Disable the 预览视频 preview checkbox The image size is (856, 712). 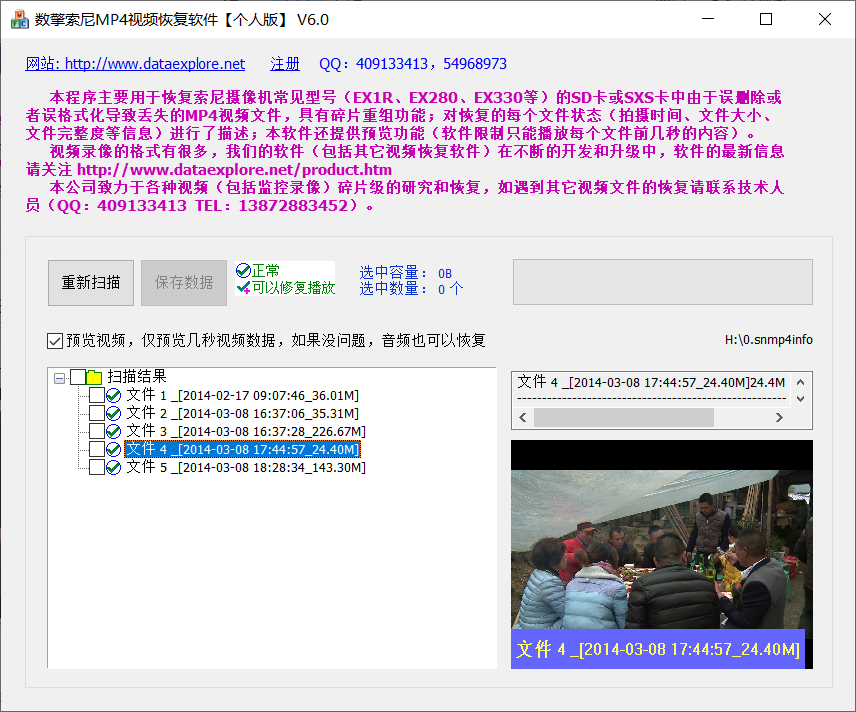point(55,341)
